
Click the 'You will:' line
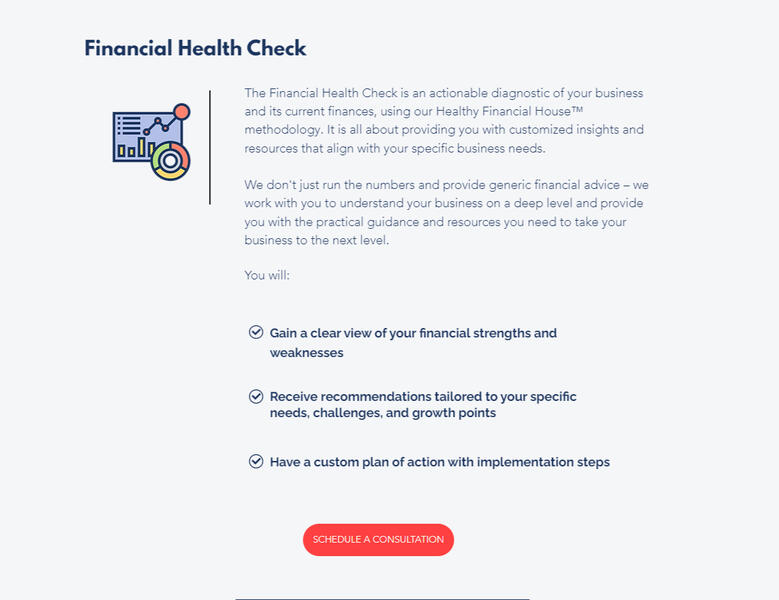click(x=267, y=274)
